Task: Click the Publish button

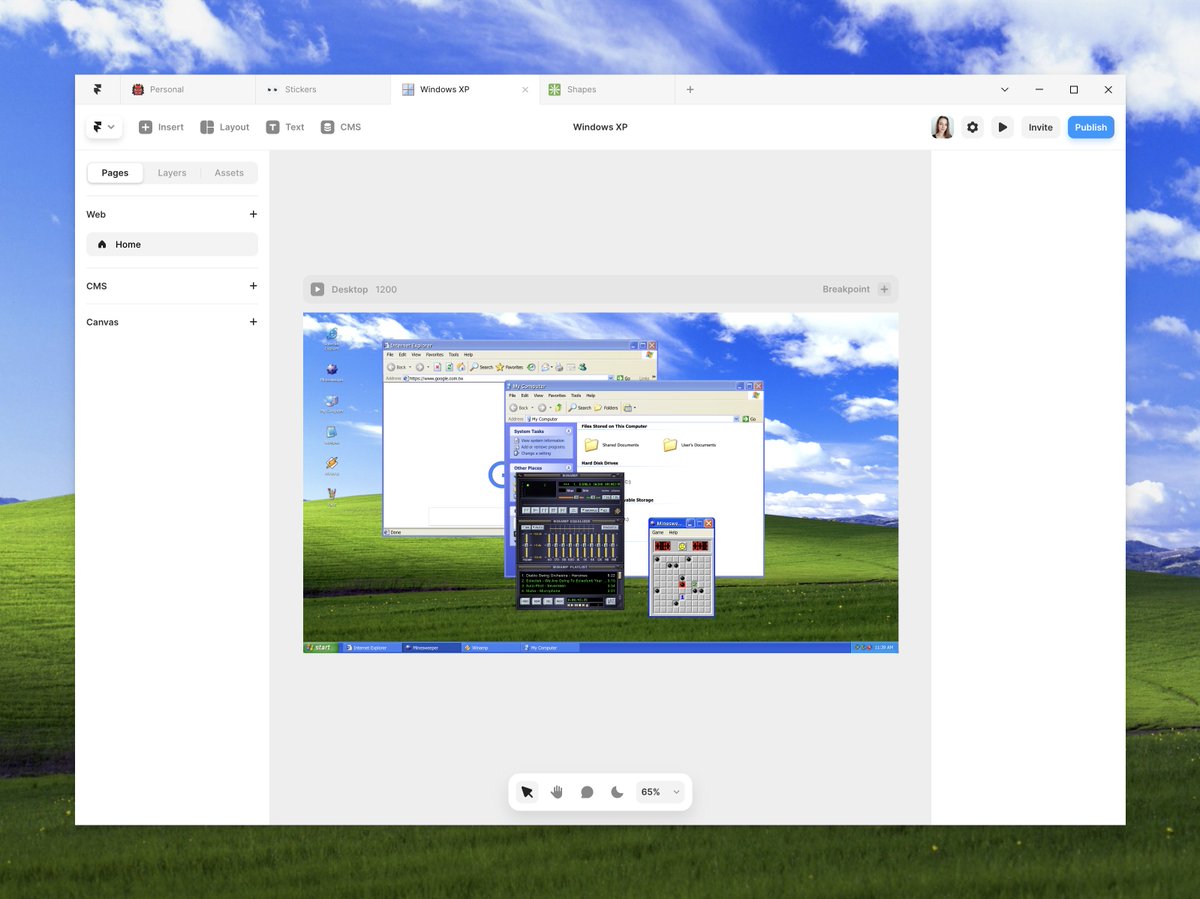Action: pos(1091,127)
